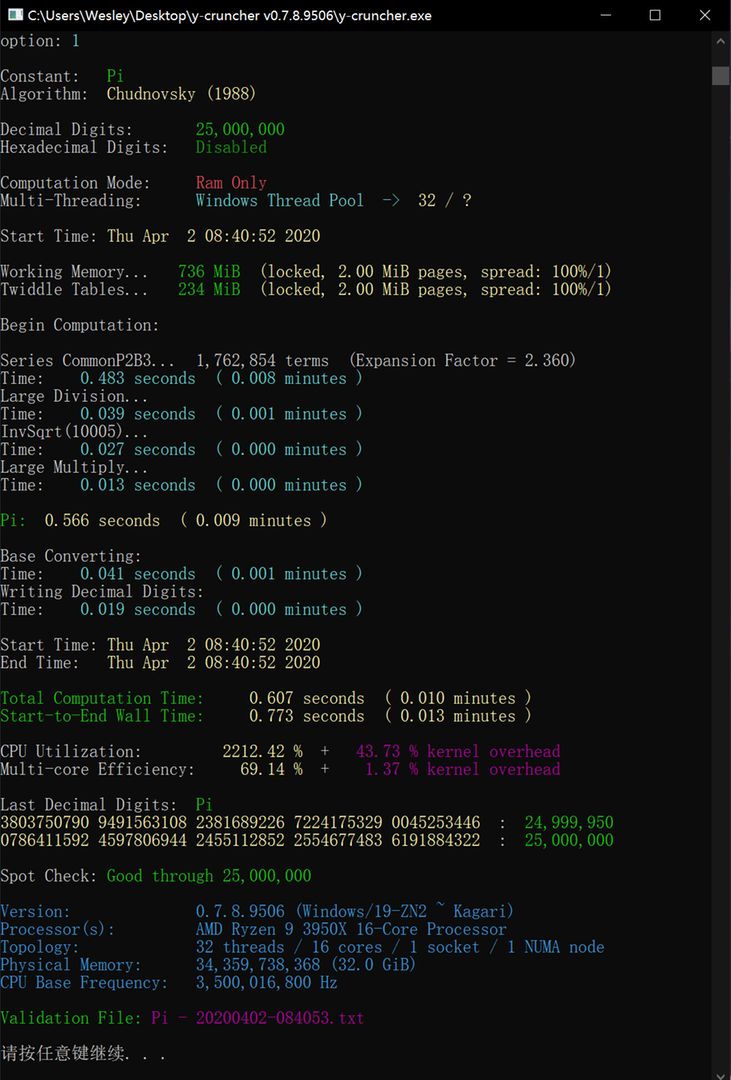This screenshot has height=1080, width=731.
Task: Click '234 MiB' twiddle tables value
Action: coord(209,289)
